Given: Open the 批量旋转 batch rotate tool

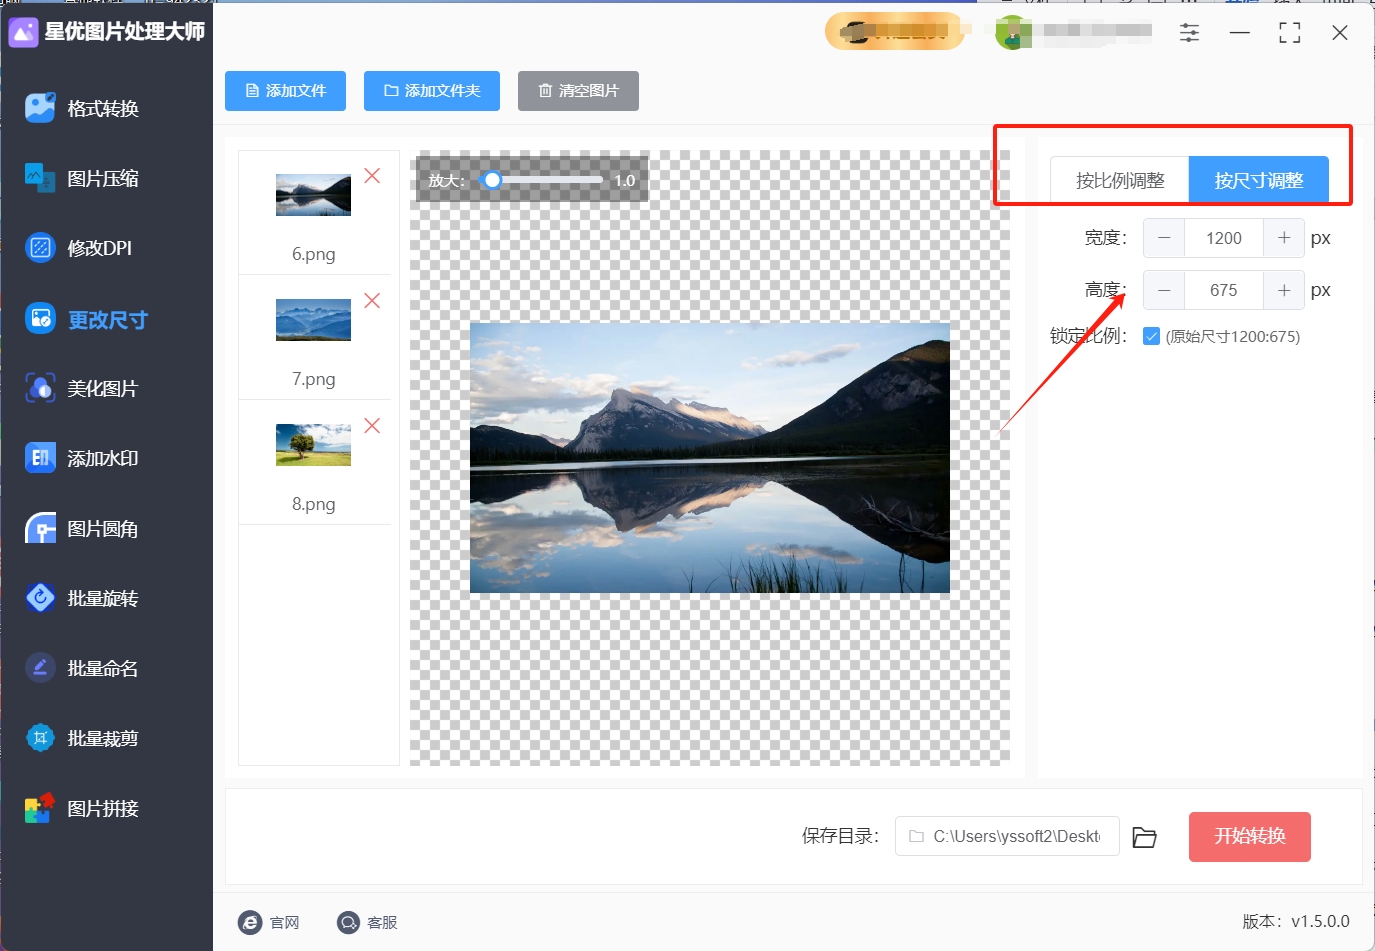Looking at the screenshot, I should pos(82,598).
